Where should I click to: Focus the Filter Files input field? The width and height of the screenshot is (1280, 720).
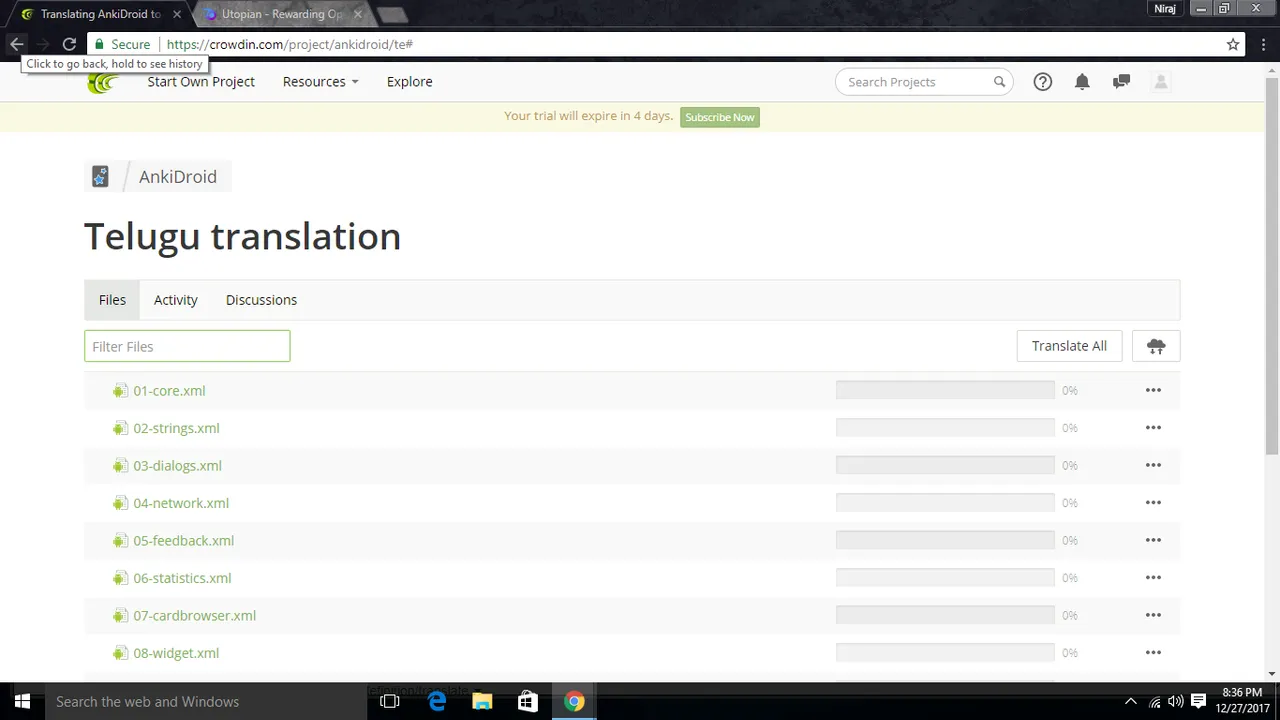pos(187,346)
